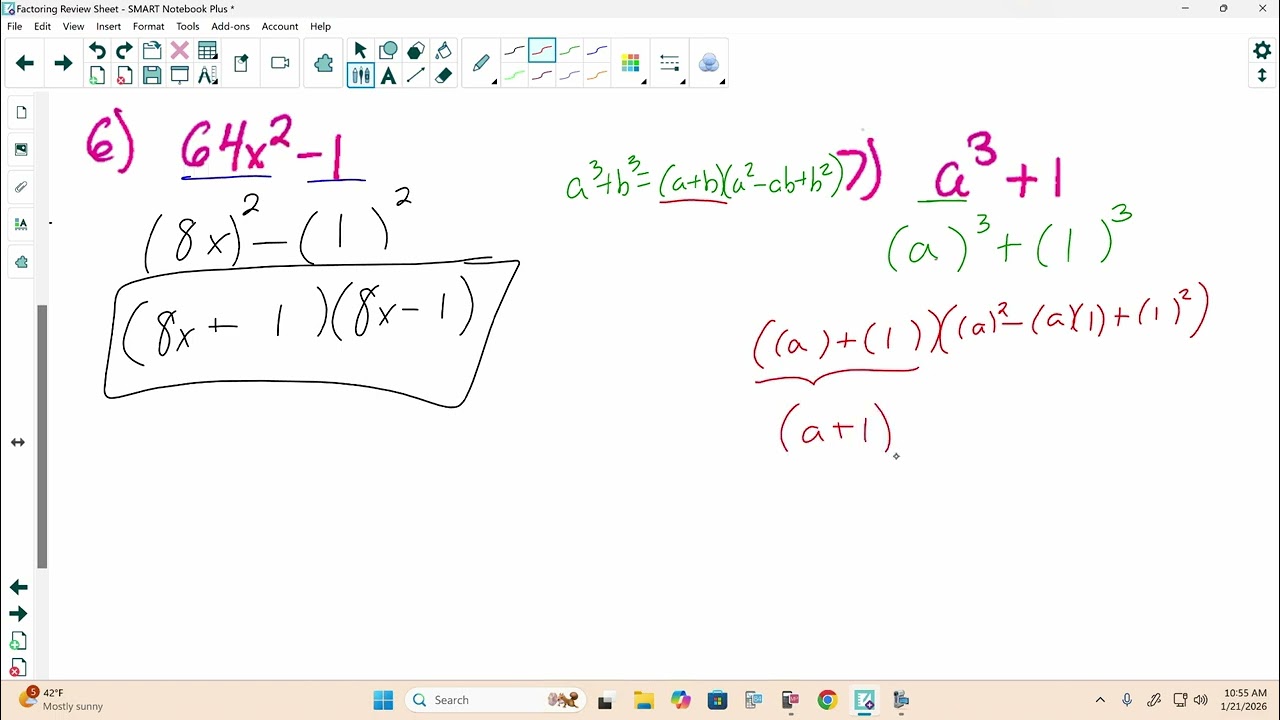
Task: Select the Line tool
Action: pos(416,75)
